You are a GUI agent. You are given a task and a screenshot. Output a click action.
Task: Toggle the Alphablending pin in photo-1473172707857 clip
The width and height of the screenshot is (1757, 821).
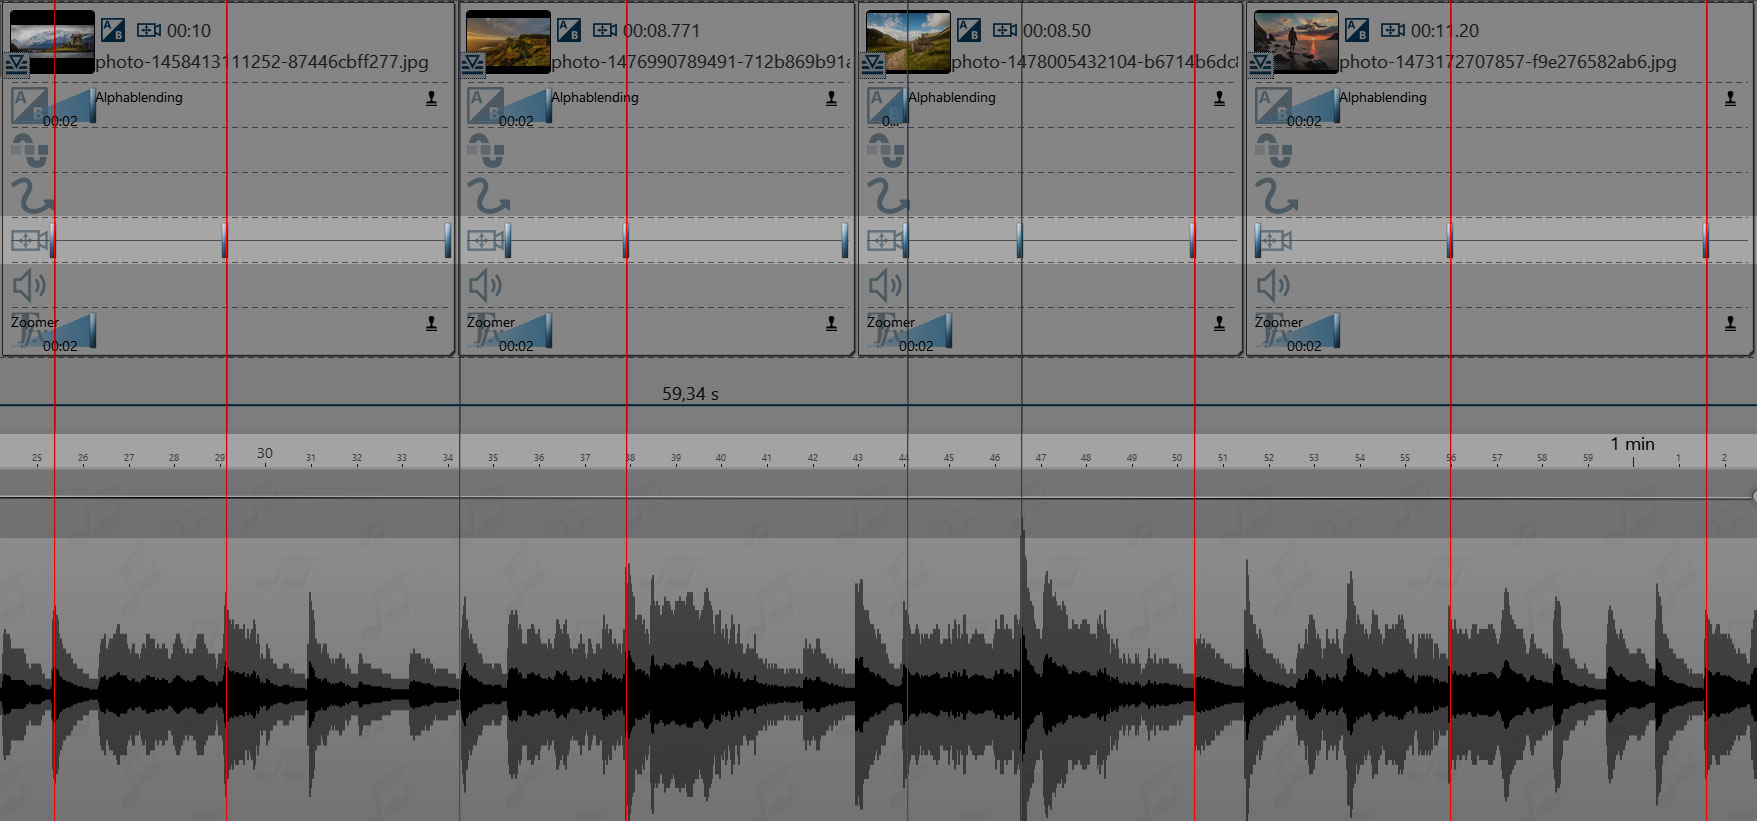coord(1731,98)
